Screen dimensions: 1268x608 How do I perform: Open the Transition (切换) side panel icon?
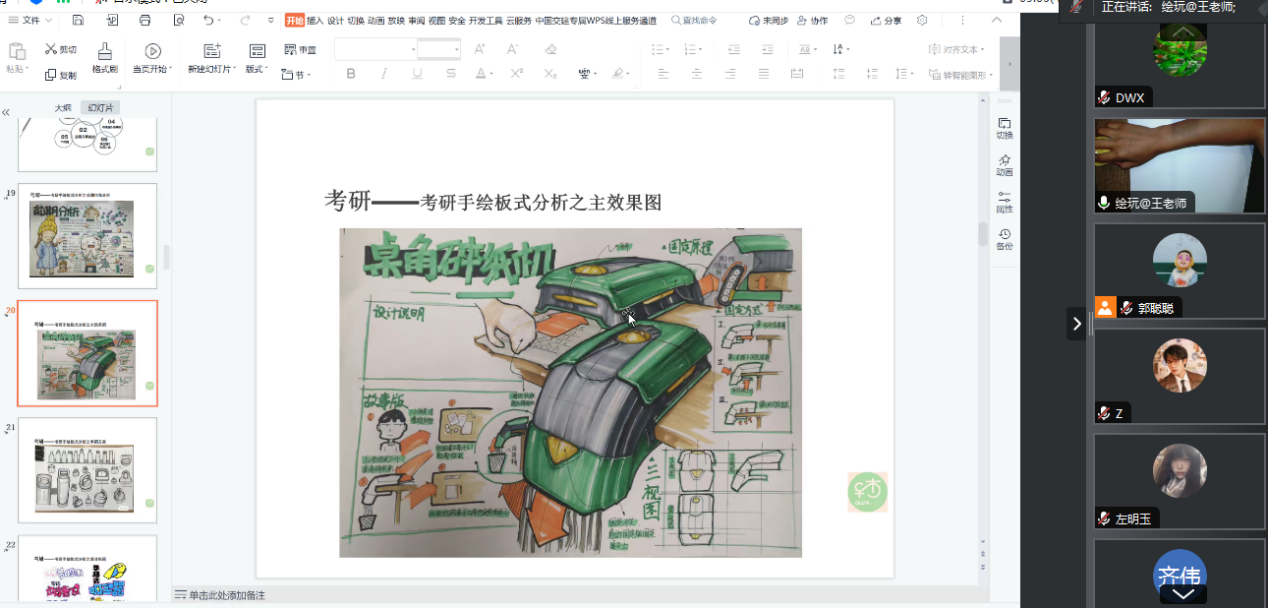pos(1004,128)
